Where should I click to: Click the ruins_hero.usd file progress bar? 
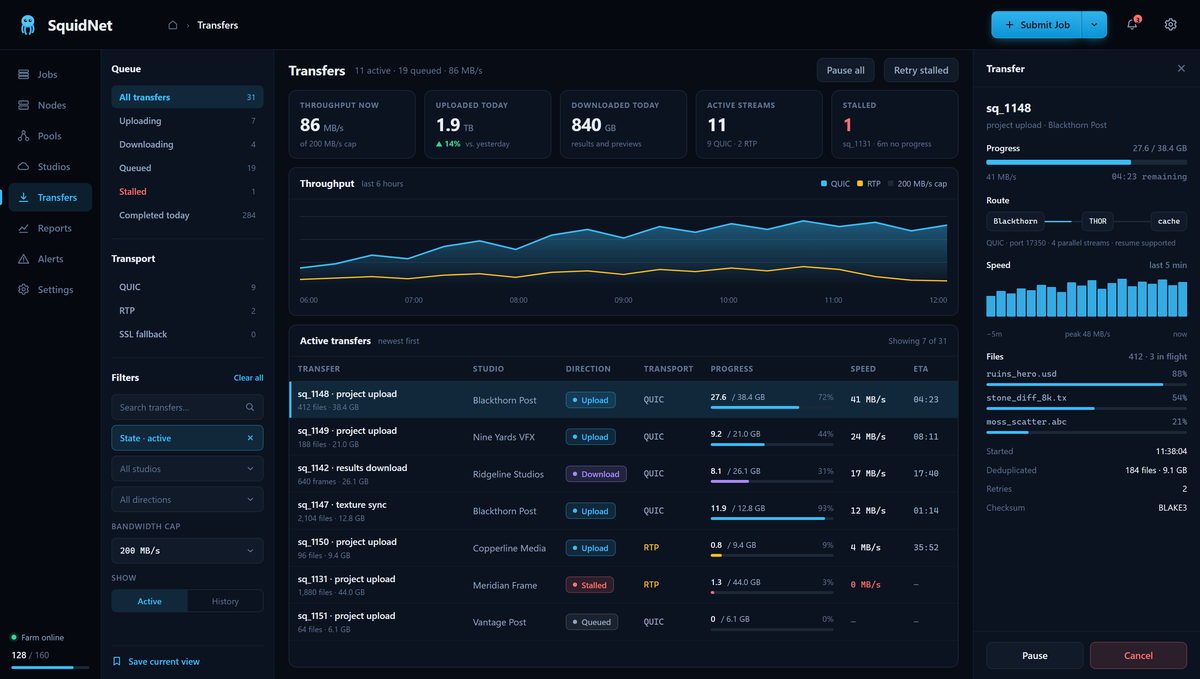(x=1087, y=384)
